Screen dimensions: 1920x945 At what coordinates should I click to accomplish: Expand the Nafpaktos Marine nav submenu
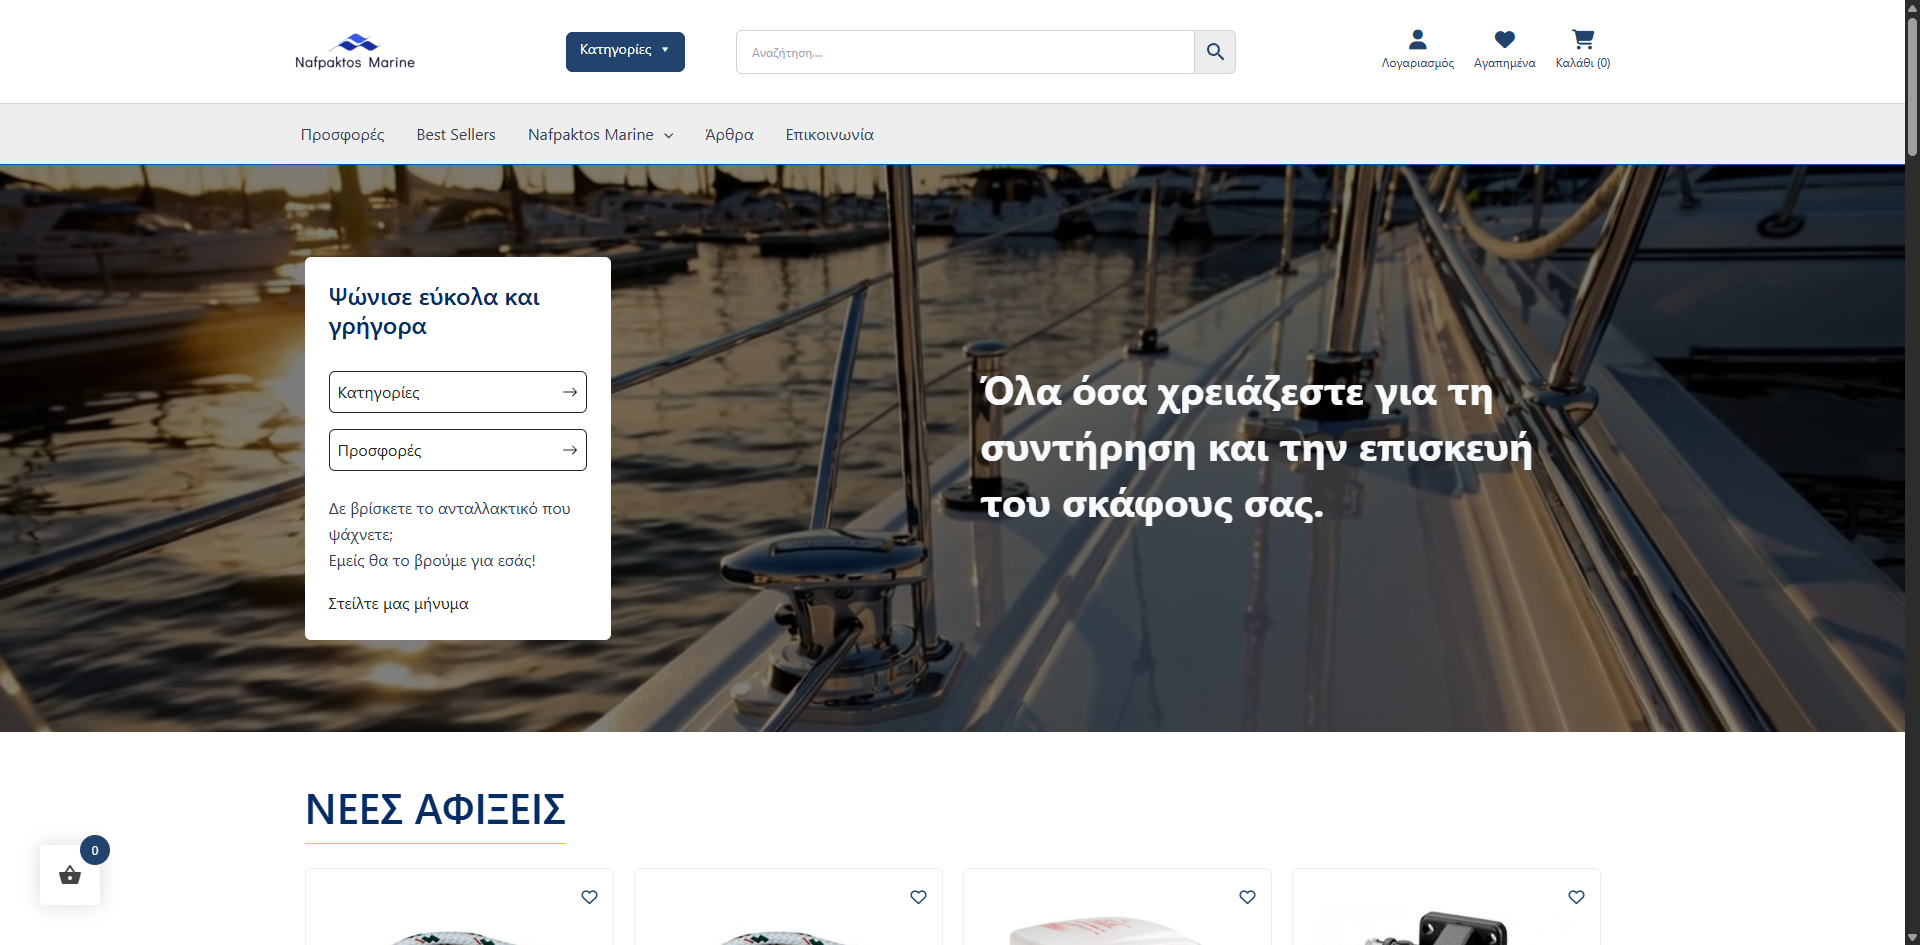pyautogui.click(x=601, y=135)
